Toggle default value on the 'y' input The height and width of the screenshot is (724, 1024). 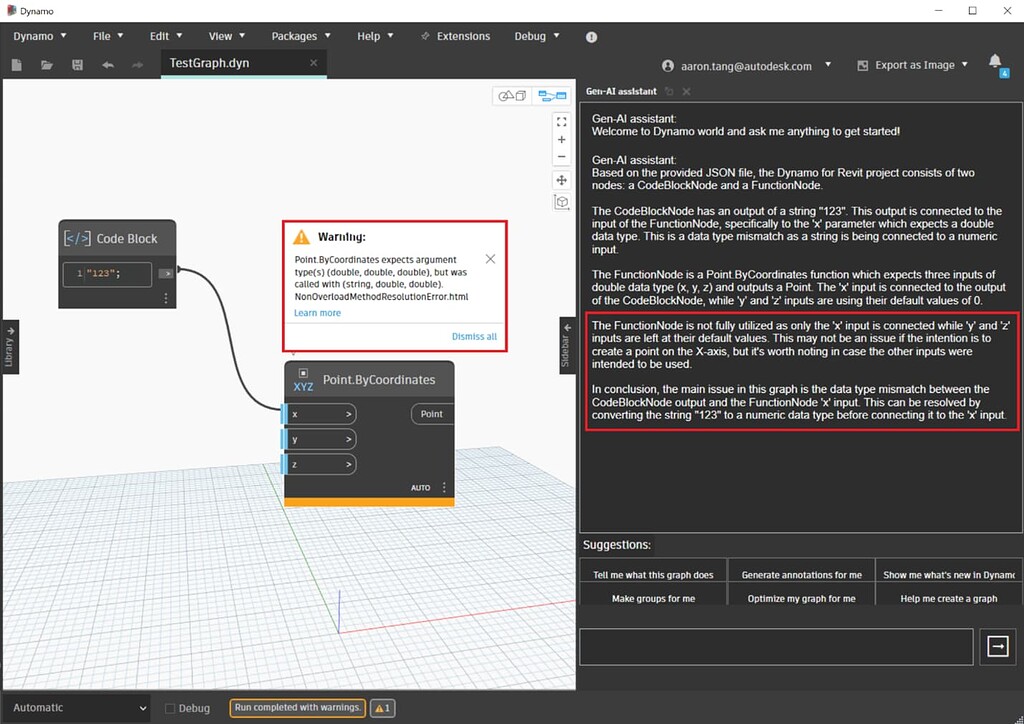tap(348, 438)
